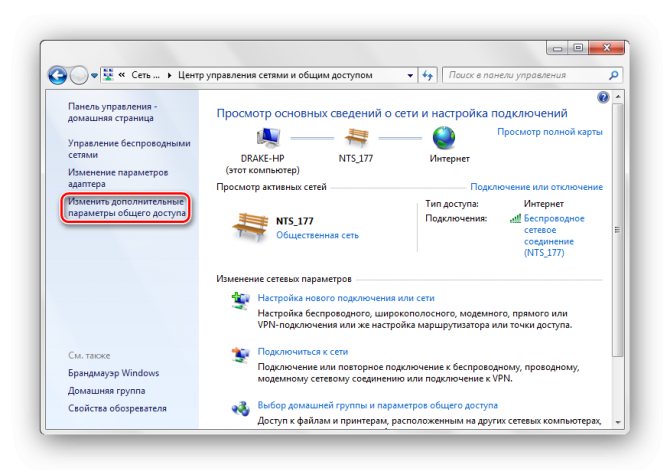This screenshot has width=670, height=475.
Task: Open the arrow after 'Сеть ...' breadcrumb
Action: tap(170, 76)
